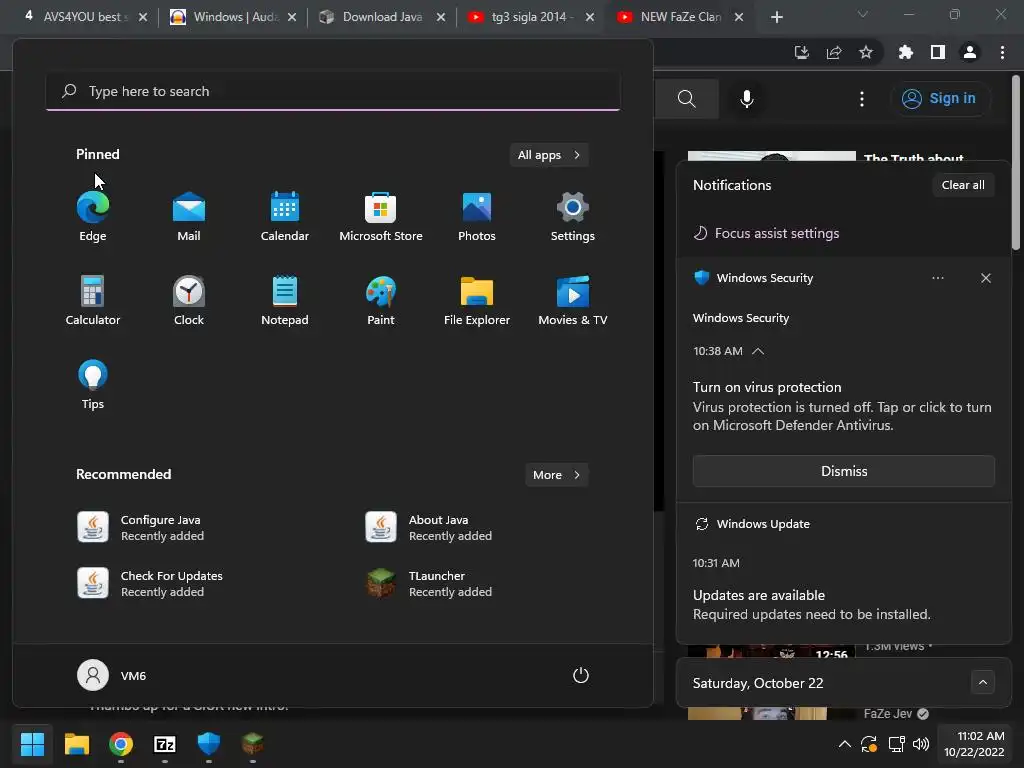The width and height of the screenshot is (1024, 768).
Task: Open Focus assist settings
Action: (767, 233)
